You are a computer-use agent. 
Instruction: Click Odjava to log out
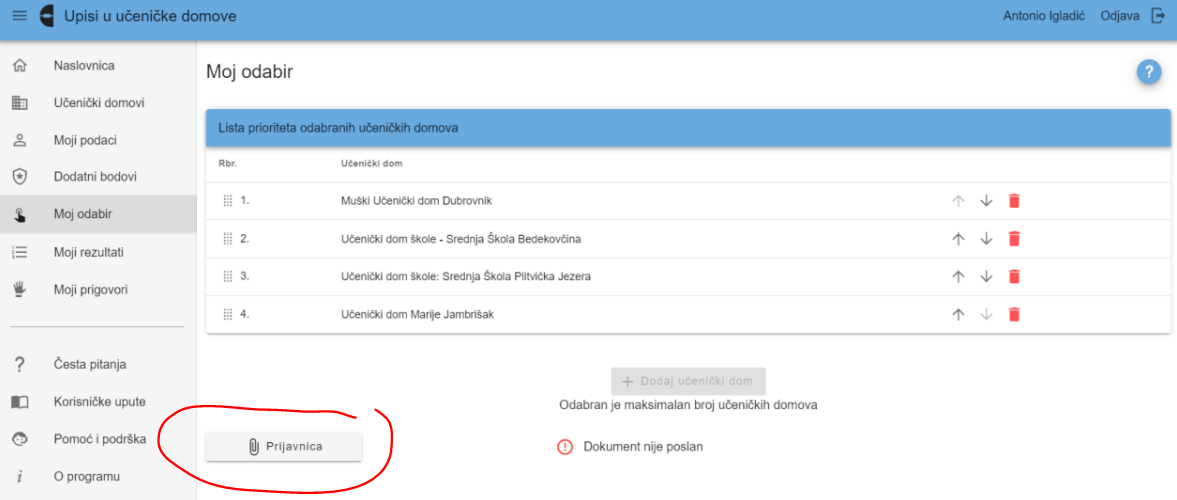tap(1120, 16)
